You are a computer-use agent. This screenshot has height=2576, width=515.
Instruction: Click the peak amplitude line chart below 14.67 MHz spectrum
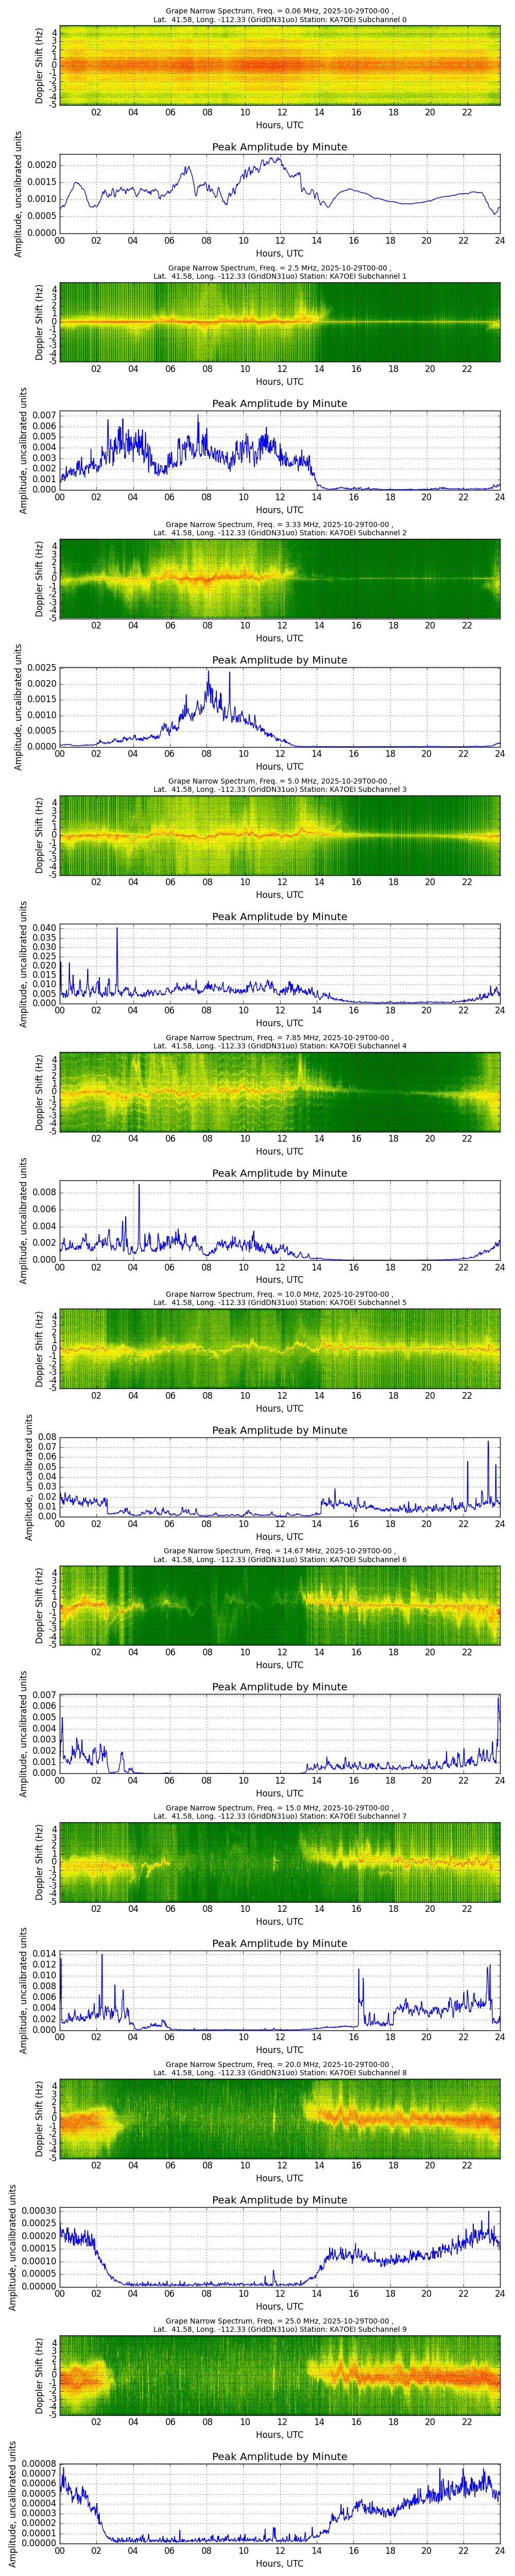[280, 1733]
